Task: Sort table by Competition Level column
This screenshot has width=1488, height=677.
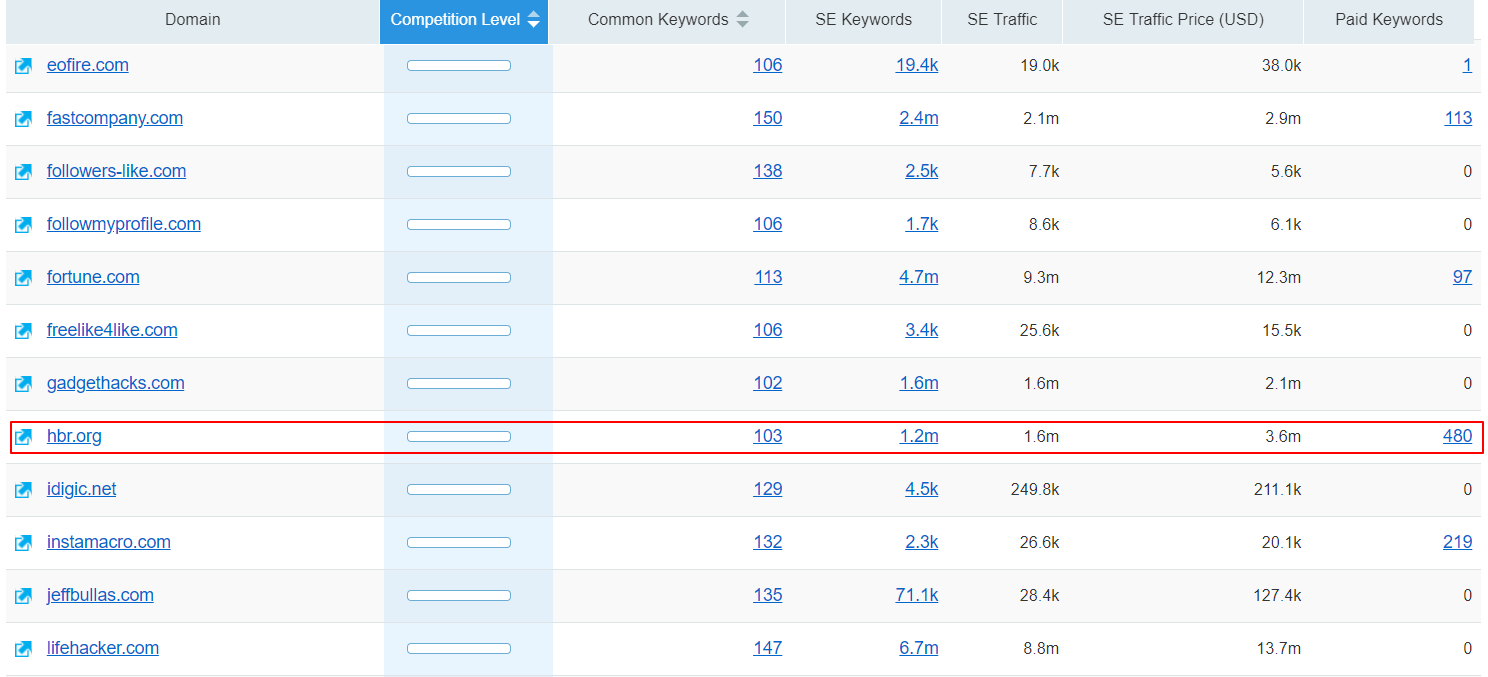Action: [465, 20]
